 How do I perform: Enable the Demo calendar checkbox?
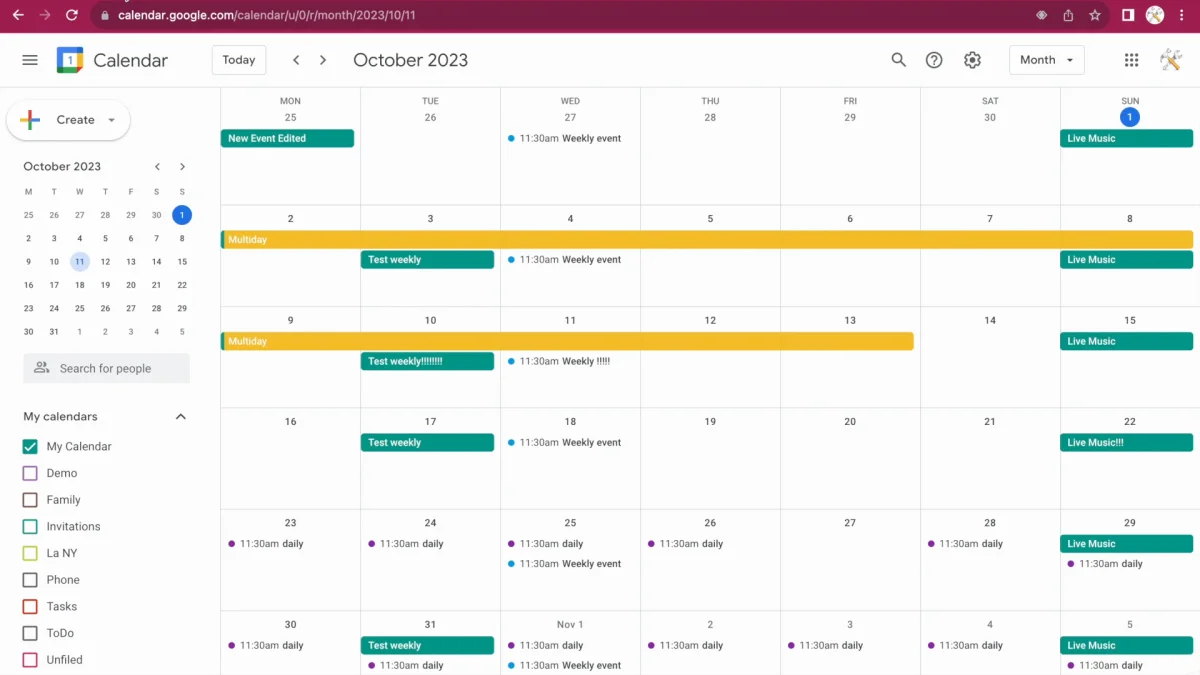(30, 473)
